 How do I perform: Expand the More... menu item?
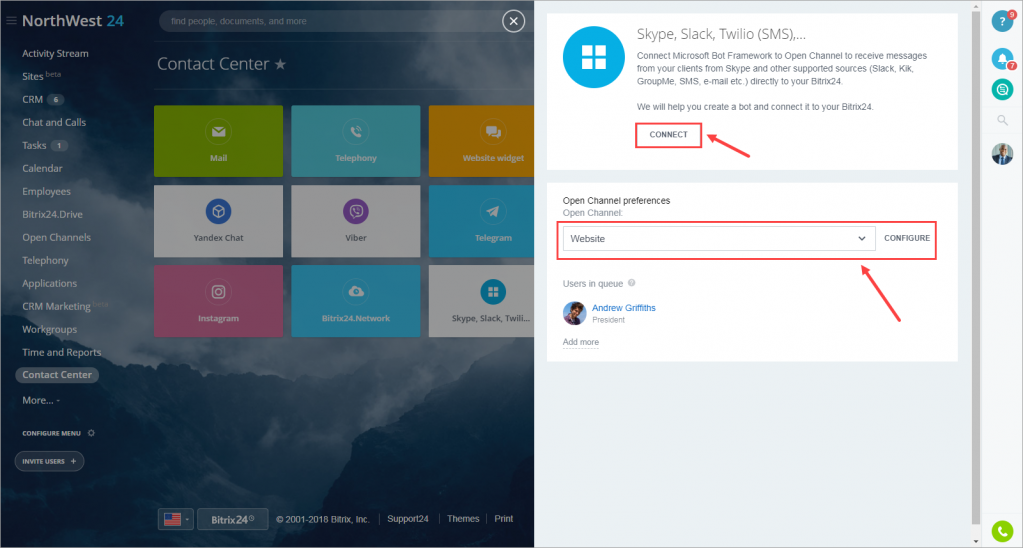tap(41, 400)
